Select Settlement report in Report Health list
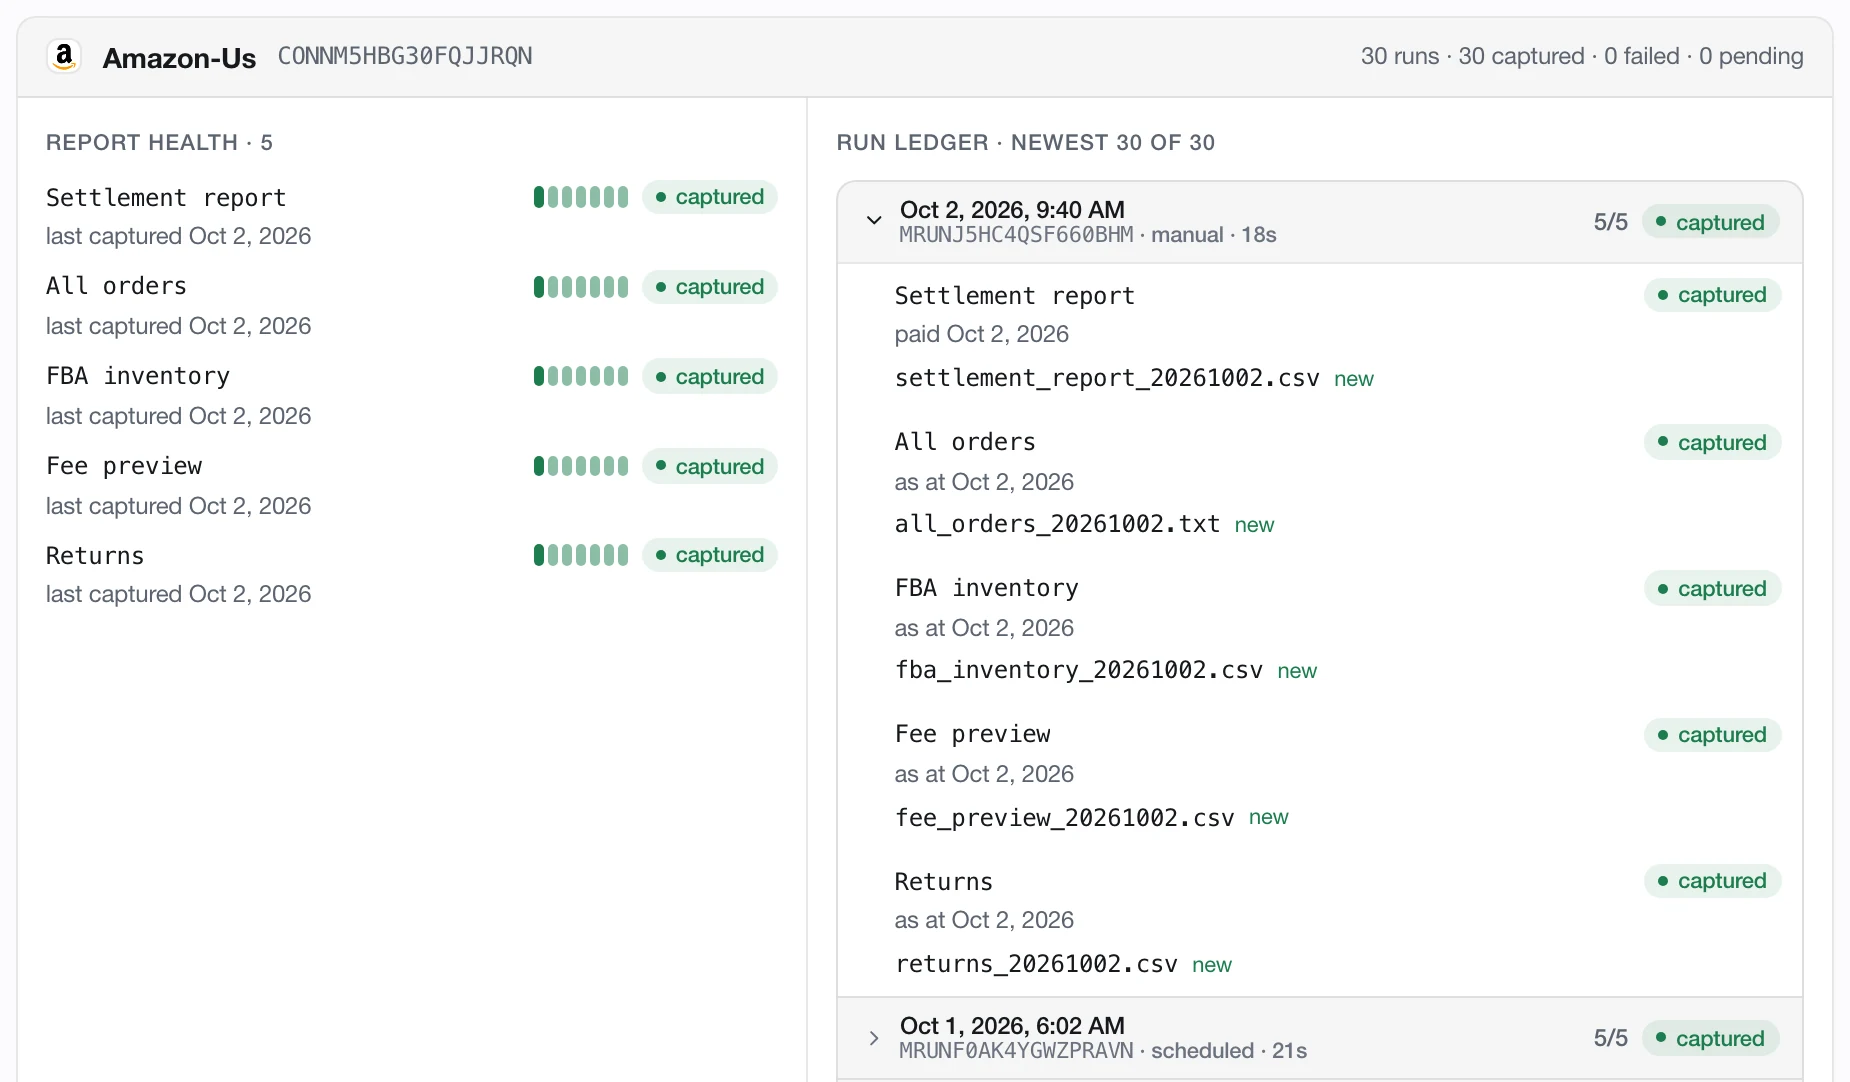 click(166, 198)
